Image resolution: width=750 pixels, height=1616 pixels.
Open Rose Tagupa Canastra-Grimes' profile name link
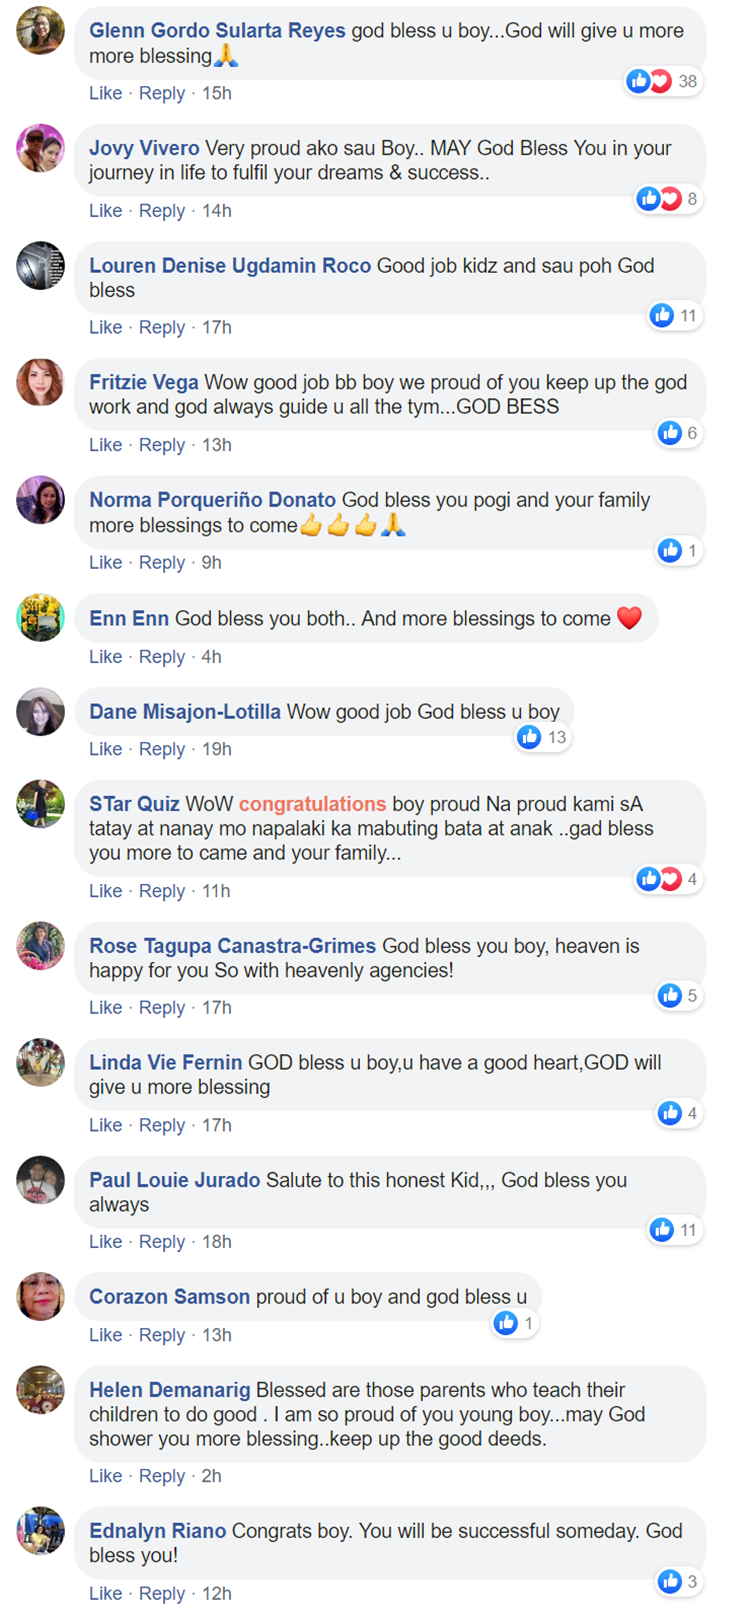[232, 946]
